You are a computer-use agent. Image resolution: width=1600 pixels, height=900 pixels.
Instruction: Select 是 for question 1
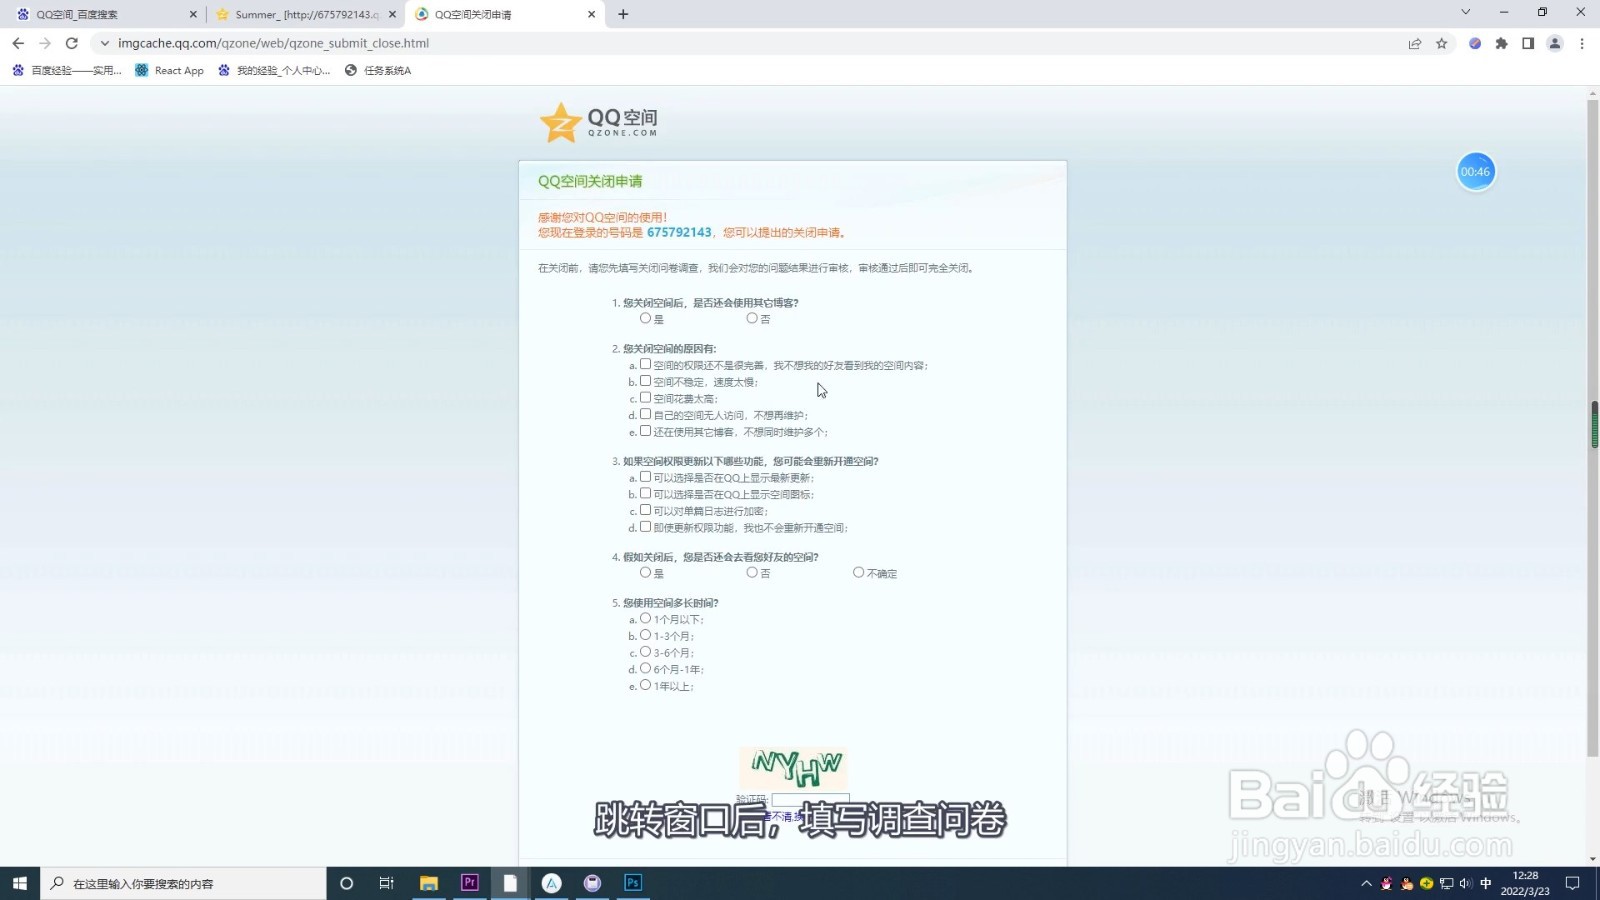pos(645,318)
